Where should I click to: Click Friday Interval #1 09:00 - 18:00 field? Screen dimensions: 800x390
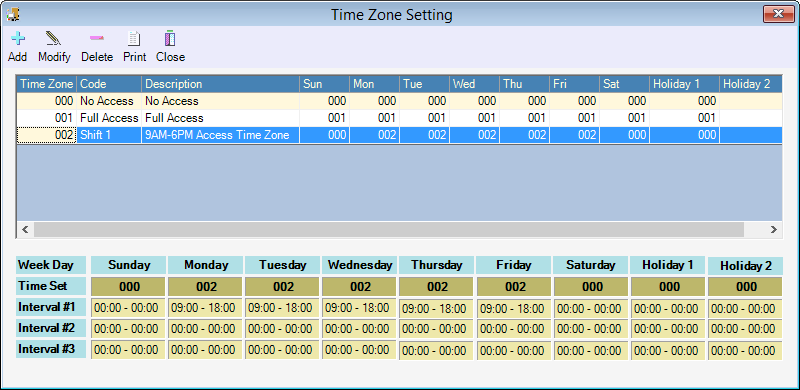click(x=513, y=309)
